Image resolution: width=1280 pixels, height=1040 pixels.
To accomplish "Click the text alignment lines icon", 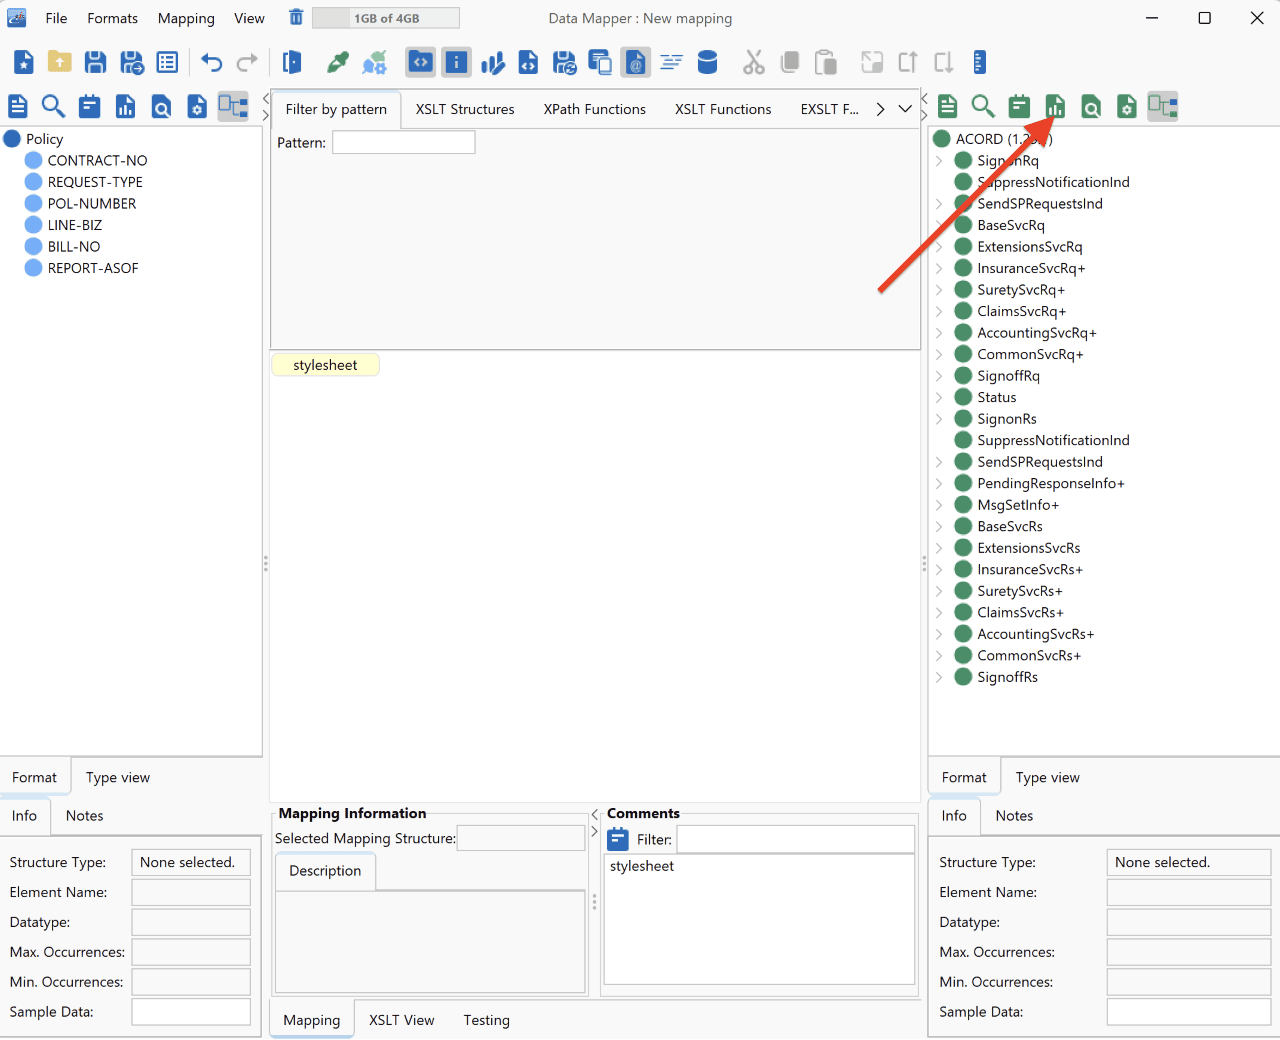I will pyautogui.click(x=671, y=62).
